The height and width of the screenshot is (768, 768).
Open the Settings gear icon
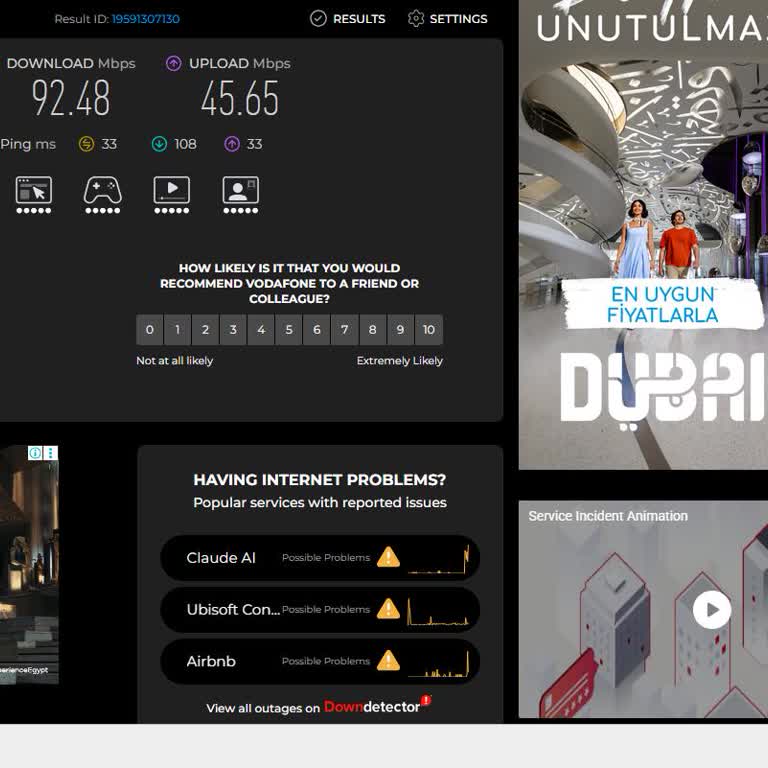point(415,19)
